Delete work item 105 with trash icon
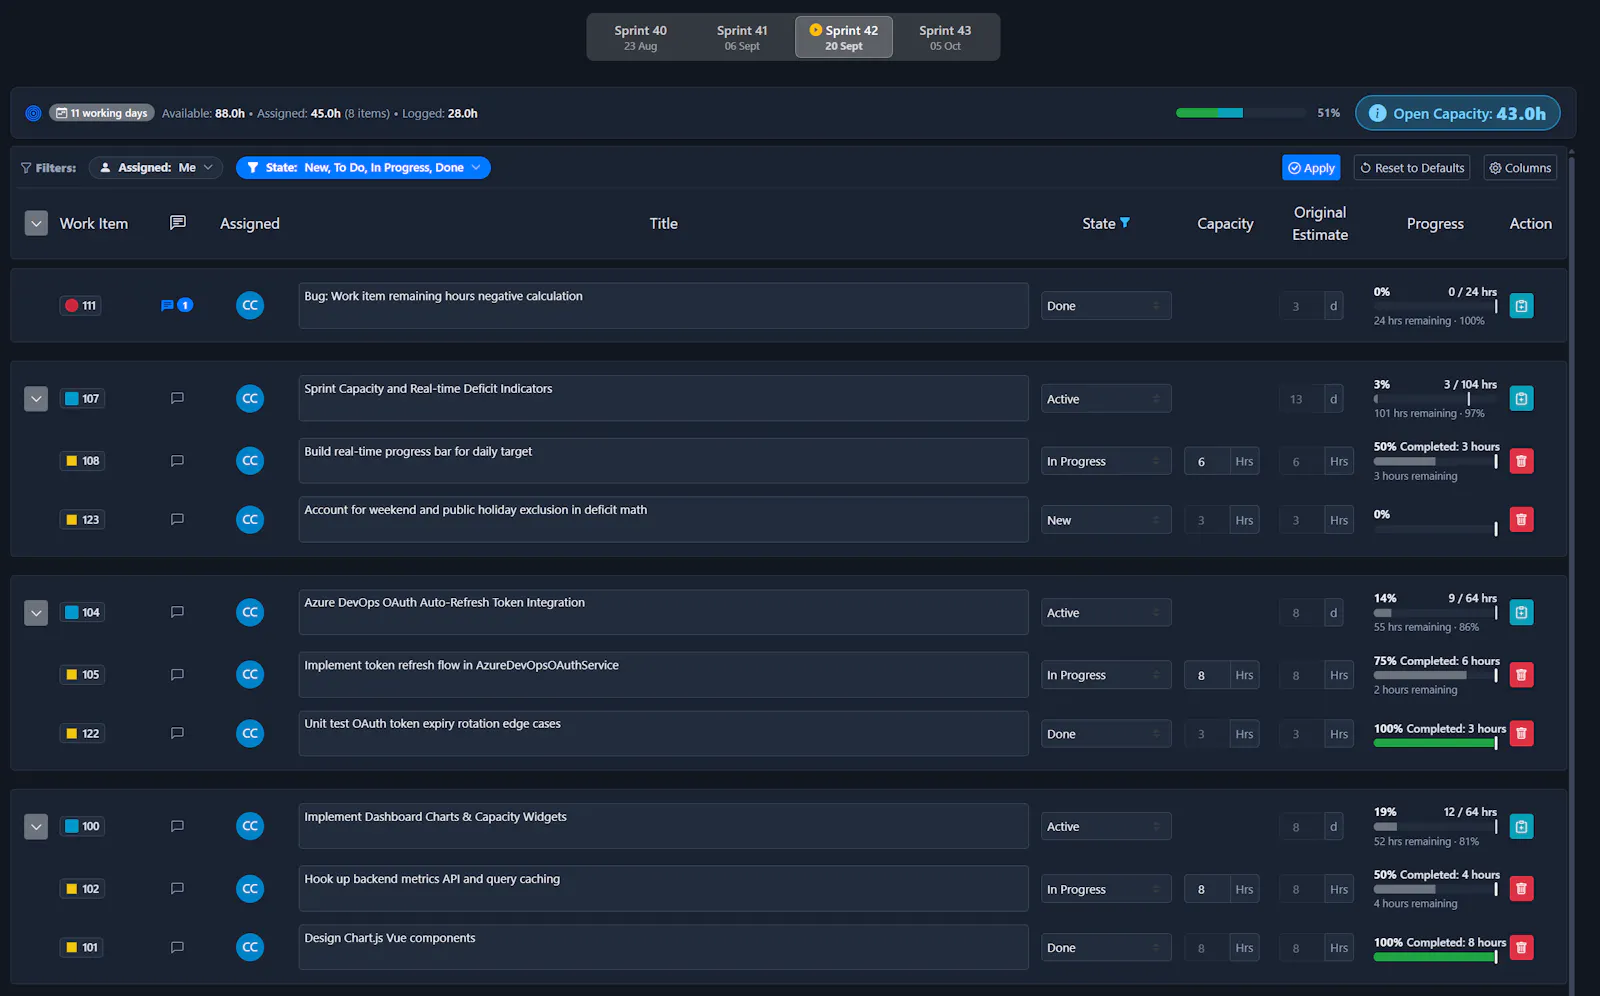Viewport: 1600px width, 996px height. pos(1521,675)
